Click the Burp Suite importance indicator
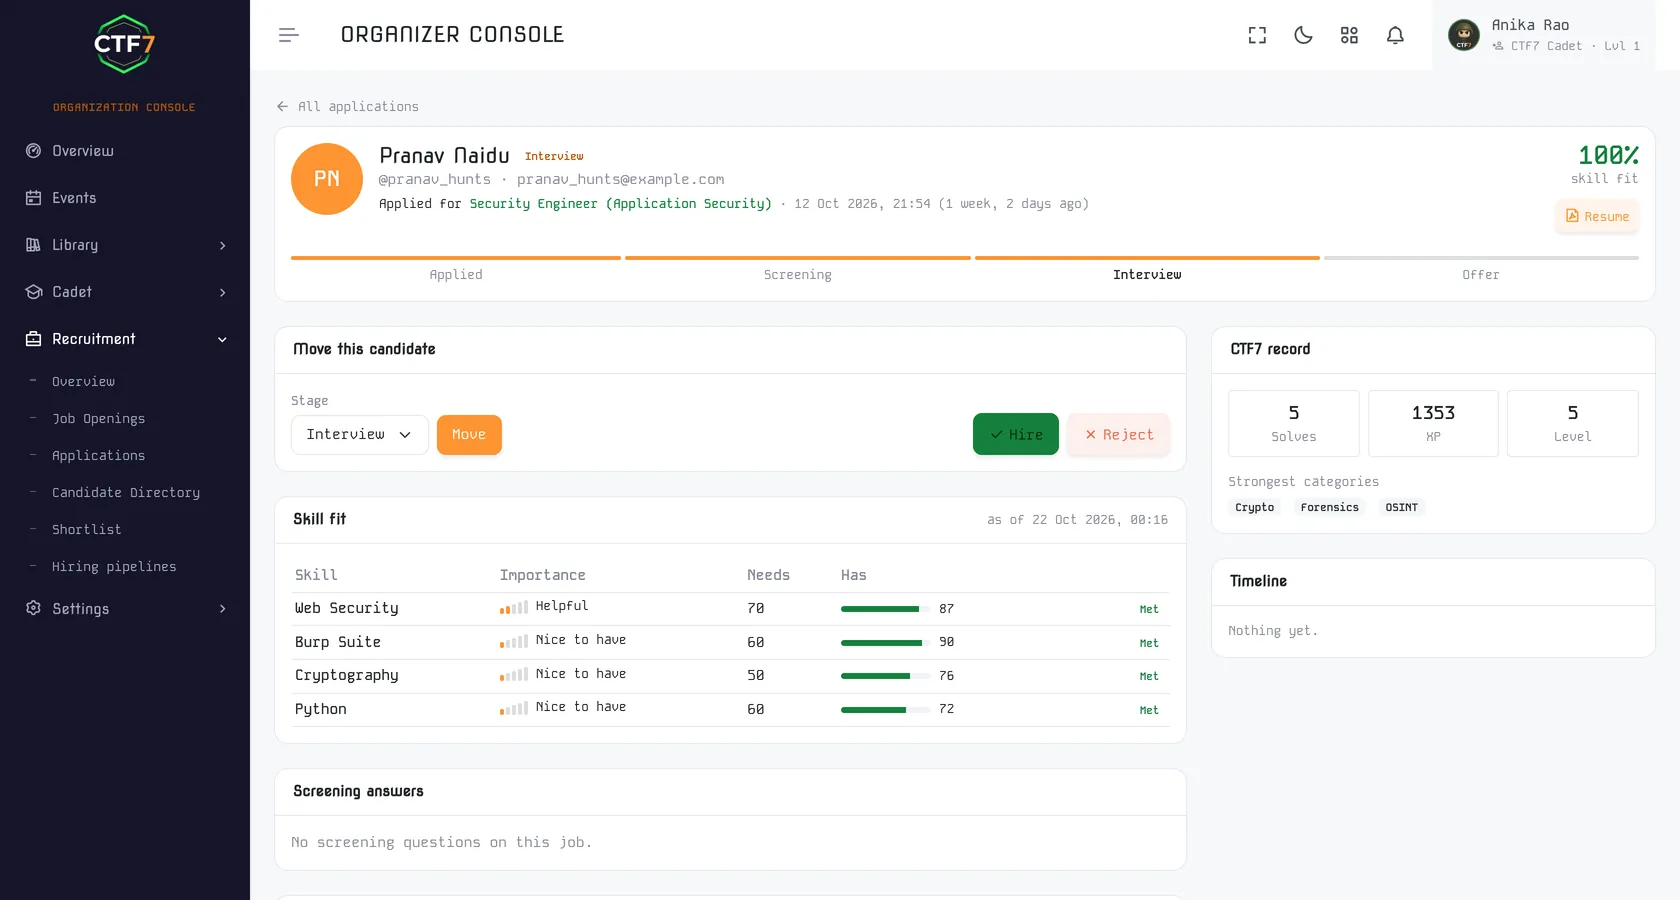The width and height of the screenshot is (1680, 900). tap(514, 642)
